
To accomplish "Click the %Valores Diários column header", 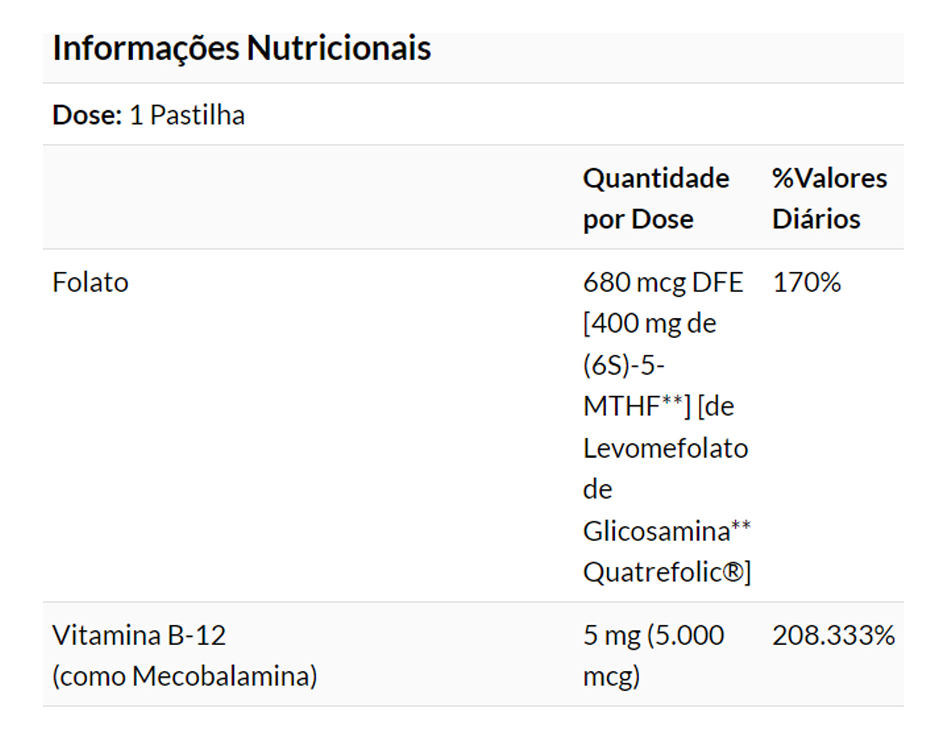I will [829, 198].
